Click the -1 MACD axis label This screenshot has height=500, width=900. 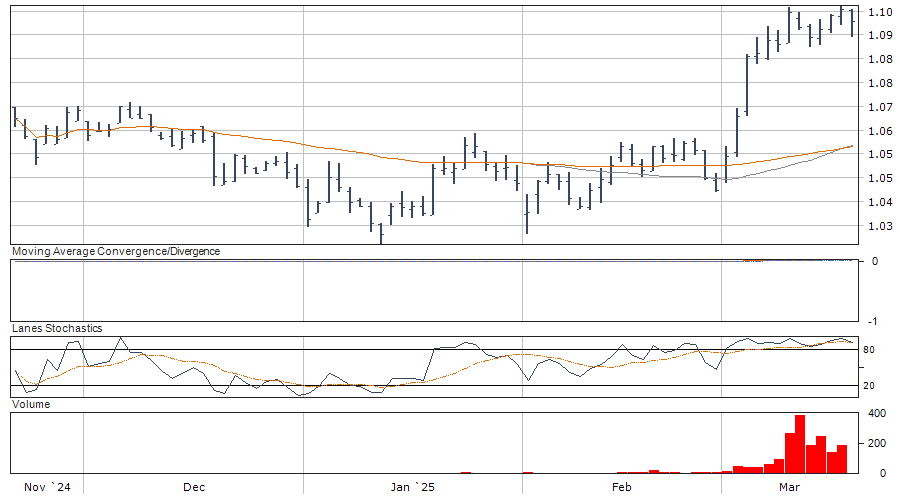874,321
